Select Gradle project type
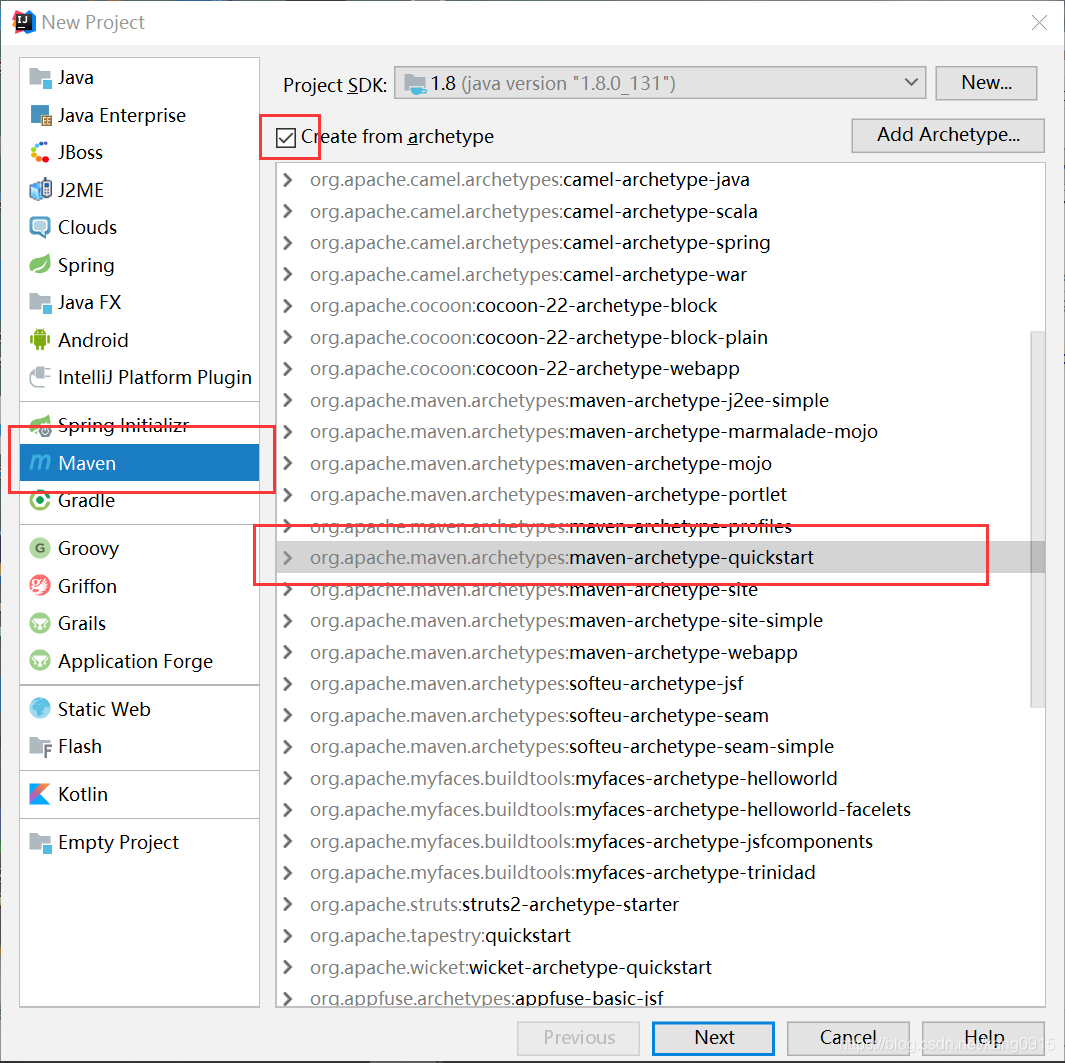This screenshot has height=1063, width=1065. pyautogui.click(x=139, y=501)
